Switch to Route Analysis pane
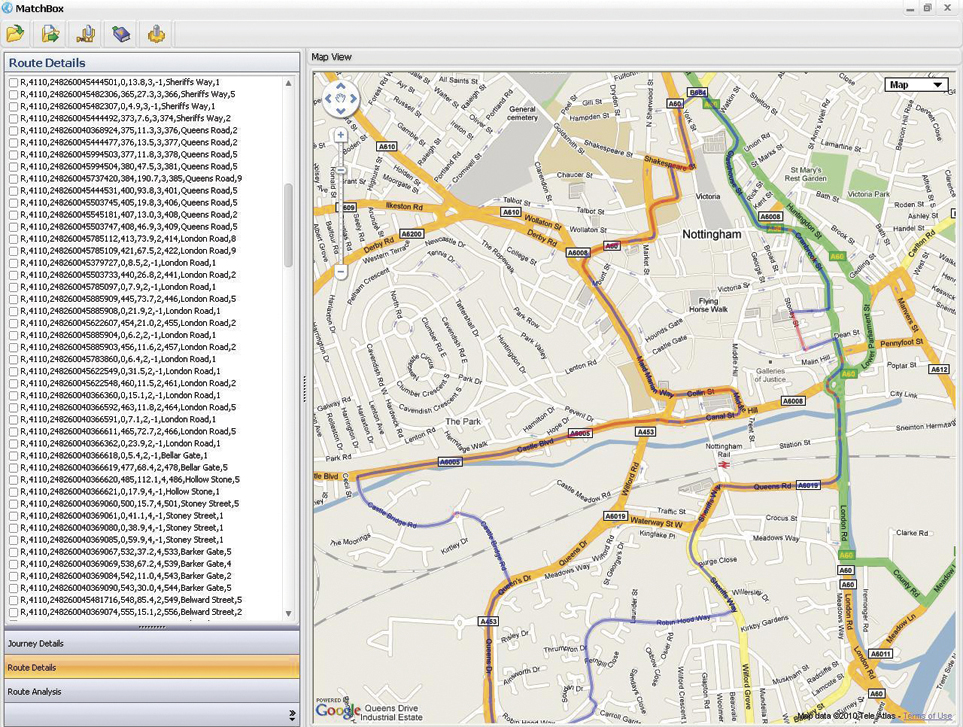This screenshot has width=963, height=727. click(150, 691)
